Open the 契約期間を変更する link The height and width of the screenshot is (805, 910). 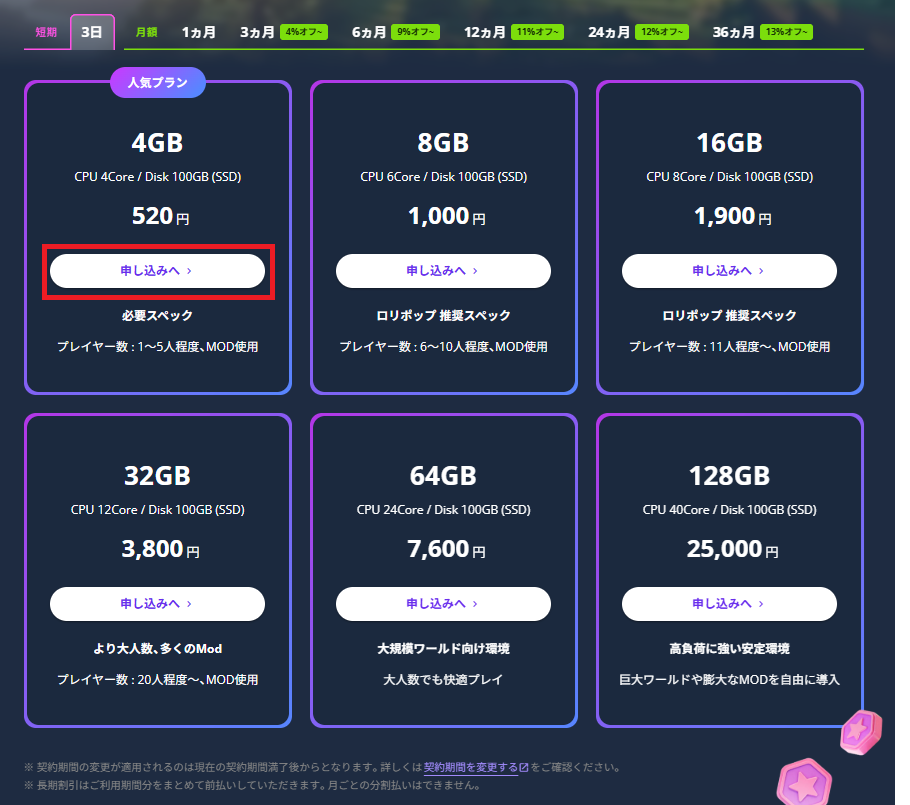pos(471,767)
